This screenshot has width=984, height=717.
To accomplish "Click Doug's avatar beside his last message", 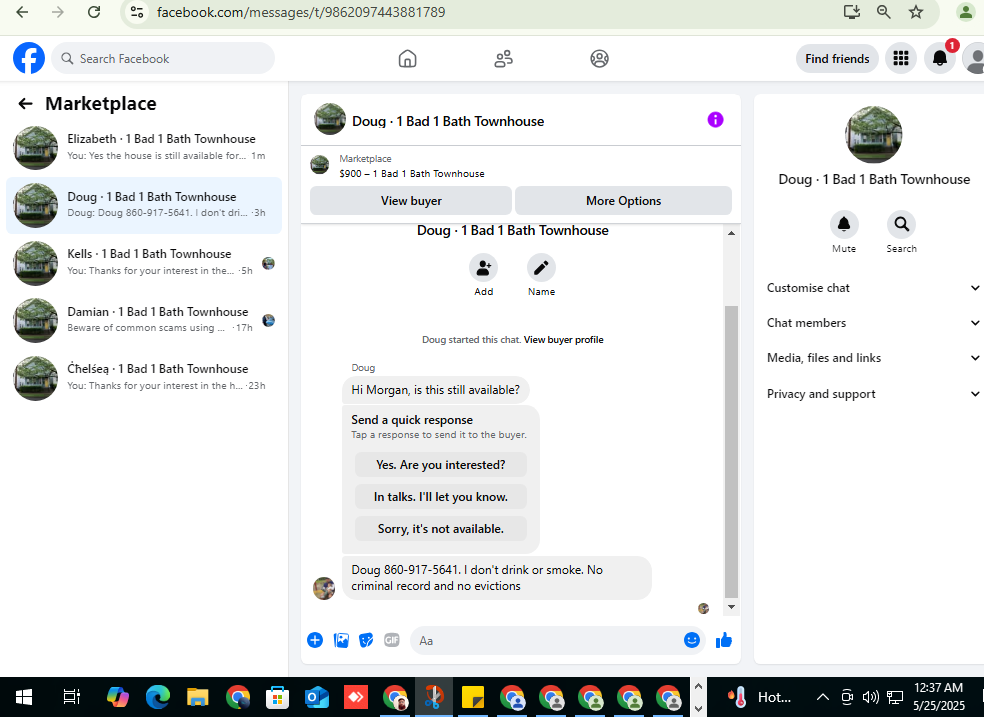I will click(324, 588).
